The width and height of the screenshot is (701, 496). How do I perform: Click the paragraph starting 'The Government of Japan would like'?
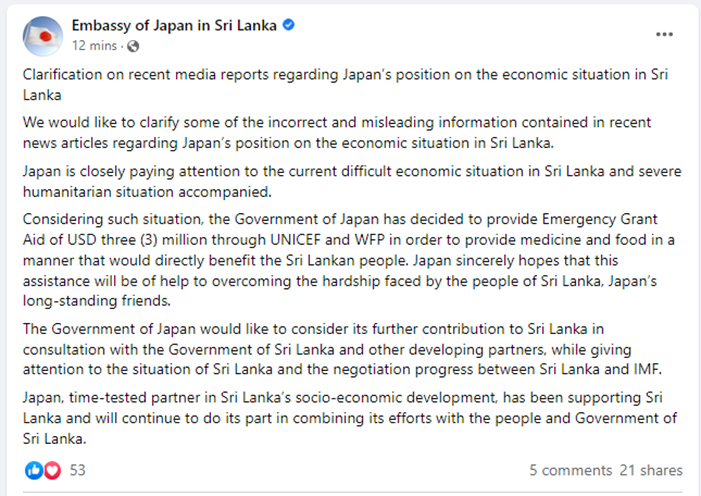[342, 349]
